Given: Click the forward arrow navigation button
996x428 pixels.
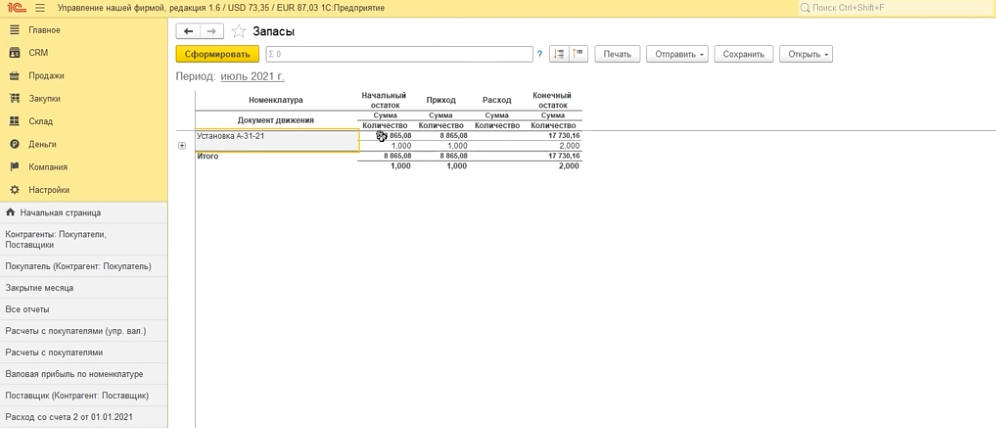Looking at the screenshot, I should (210, 32).
